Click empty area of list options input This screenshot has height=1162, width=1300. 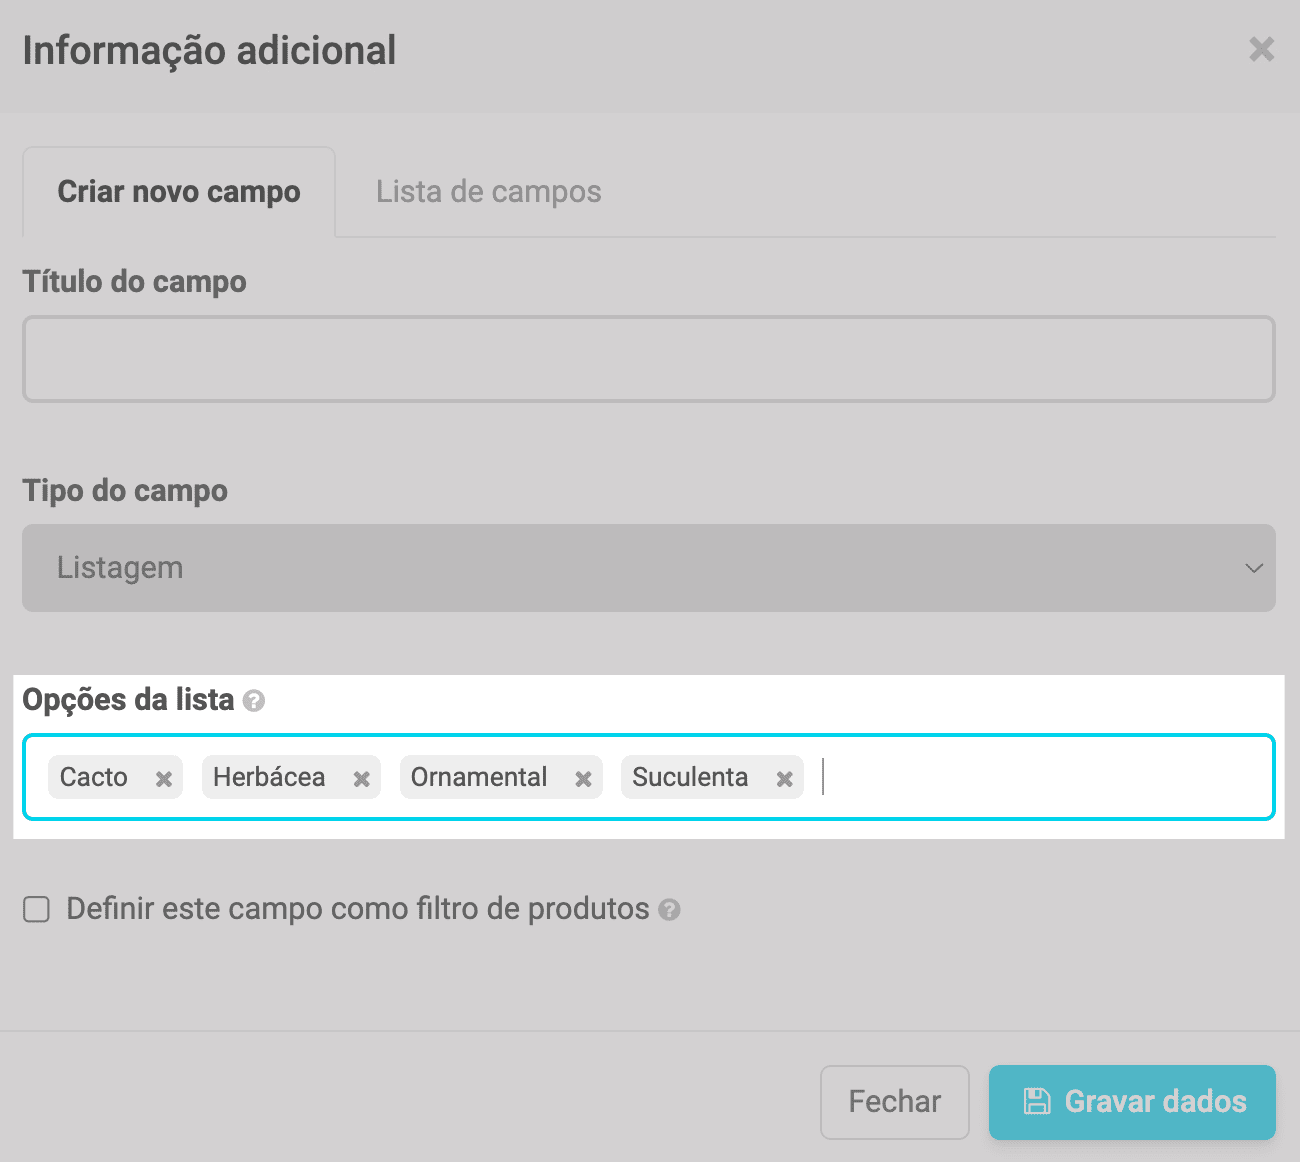click(1040, 777)
